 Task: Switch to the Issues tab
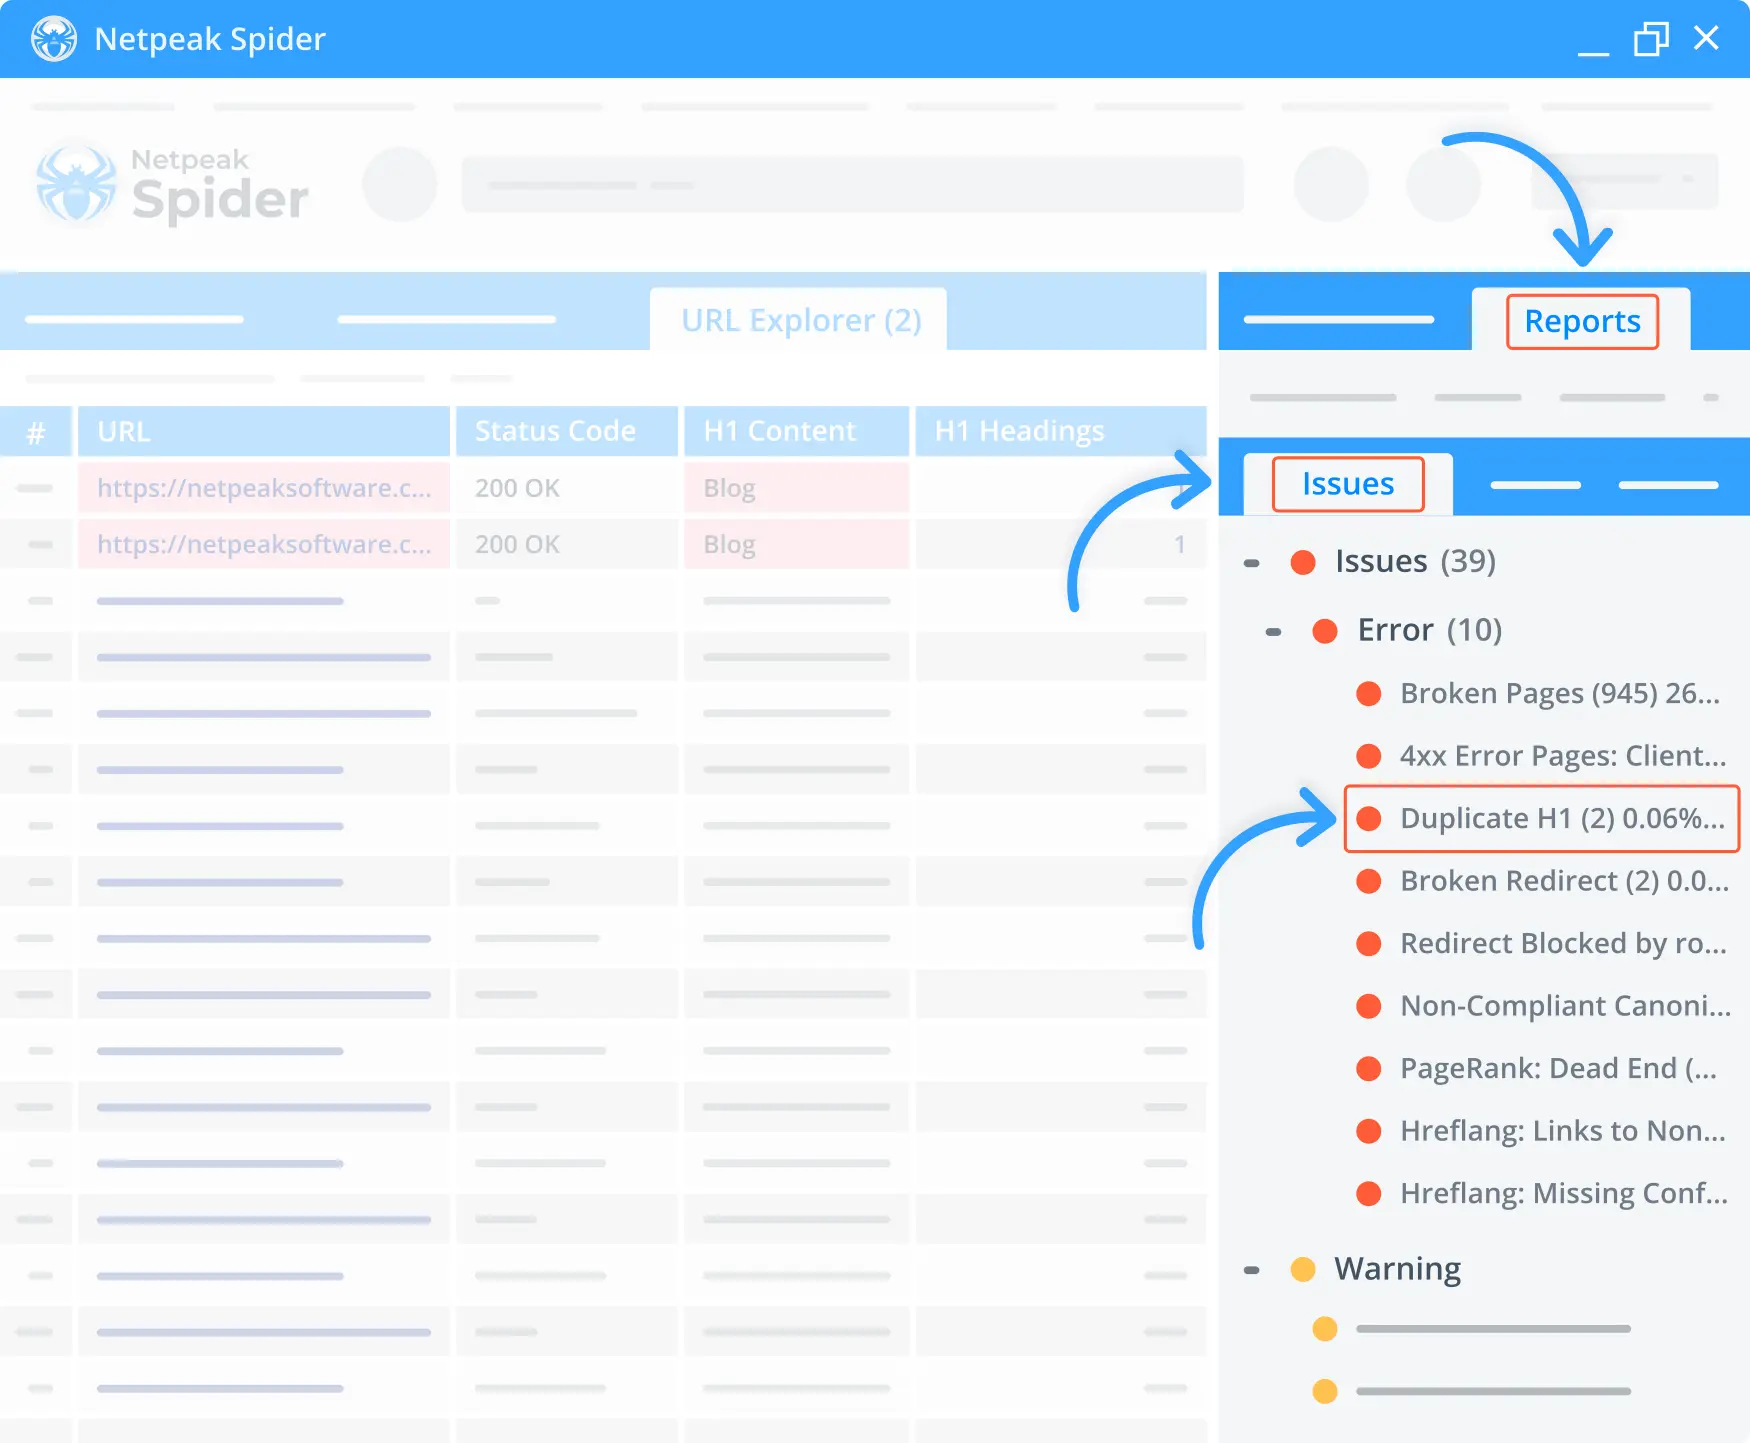click(x=1347, y=484)
